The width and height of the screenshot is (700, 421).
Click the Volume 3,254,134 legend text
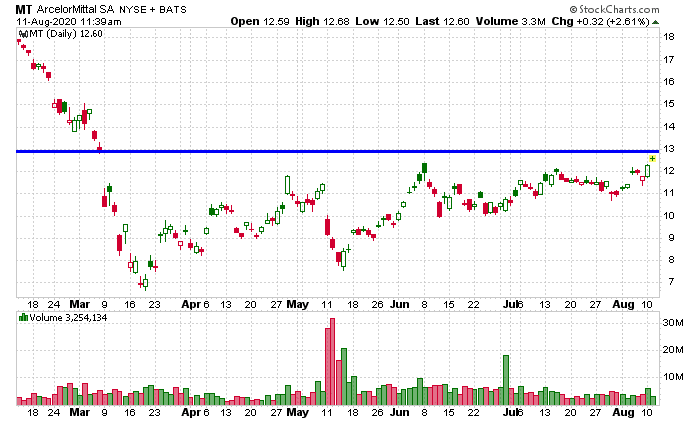tap(68, 318)
